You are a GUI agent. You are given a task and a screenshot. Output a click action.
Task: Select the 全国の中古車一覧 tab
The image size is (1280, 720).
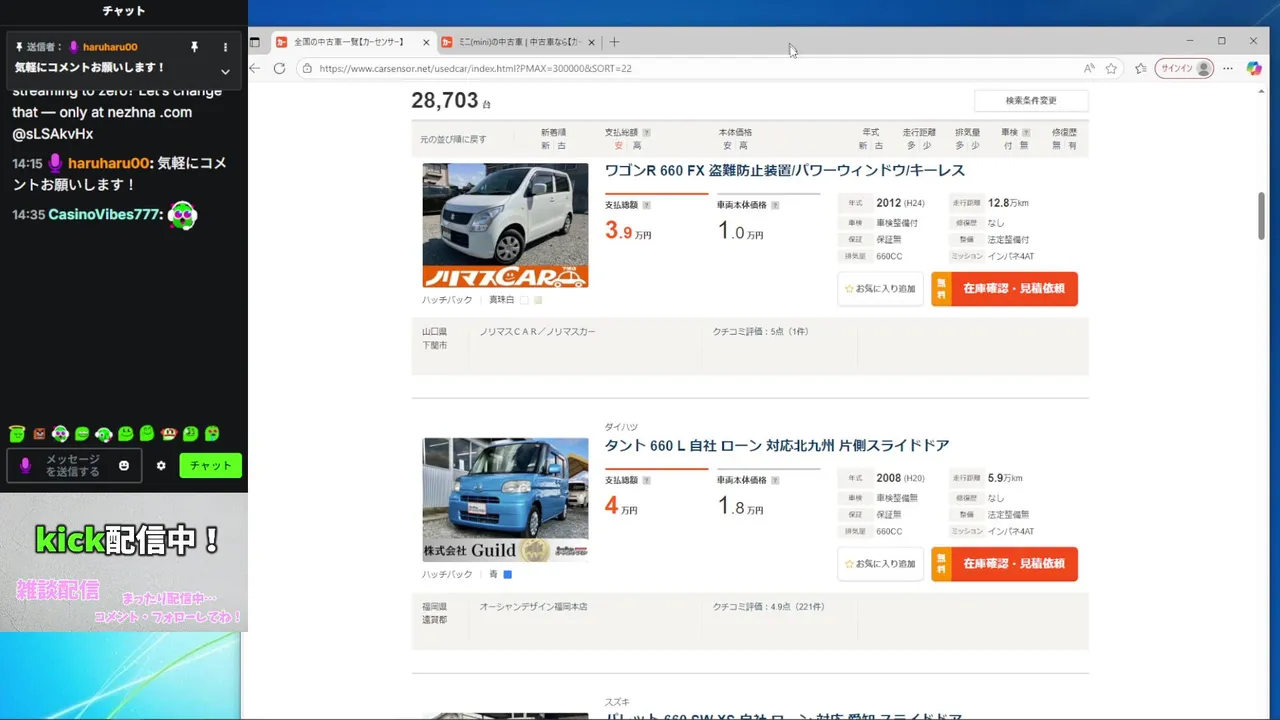[353, 42]
